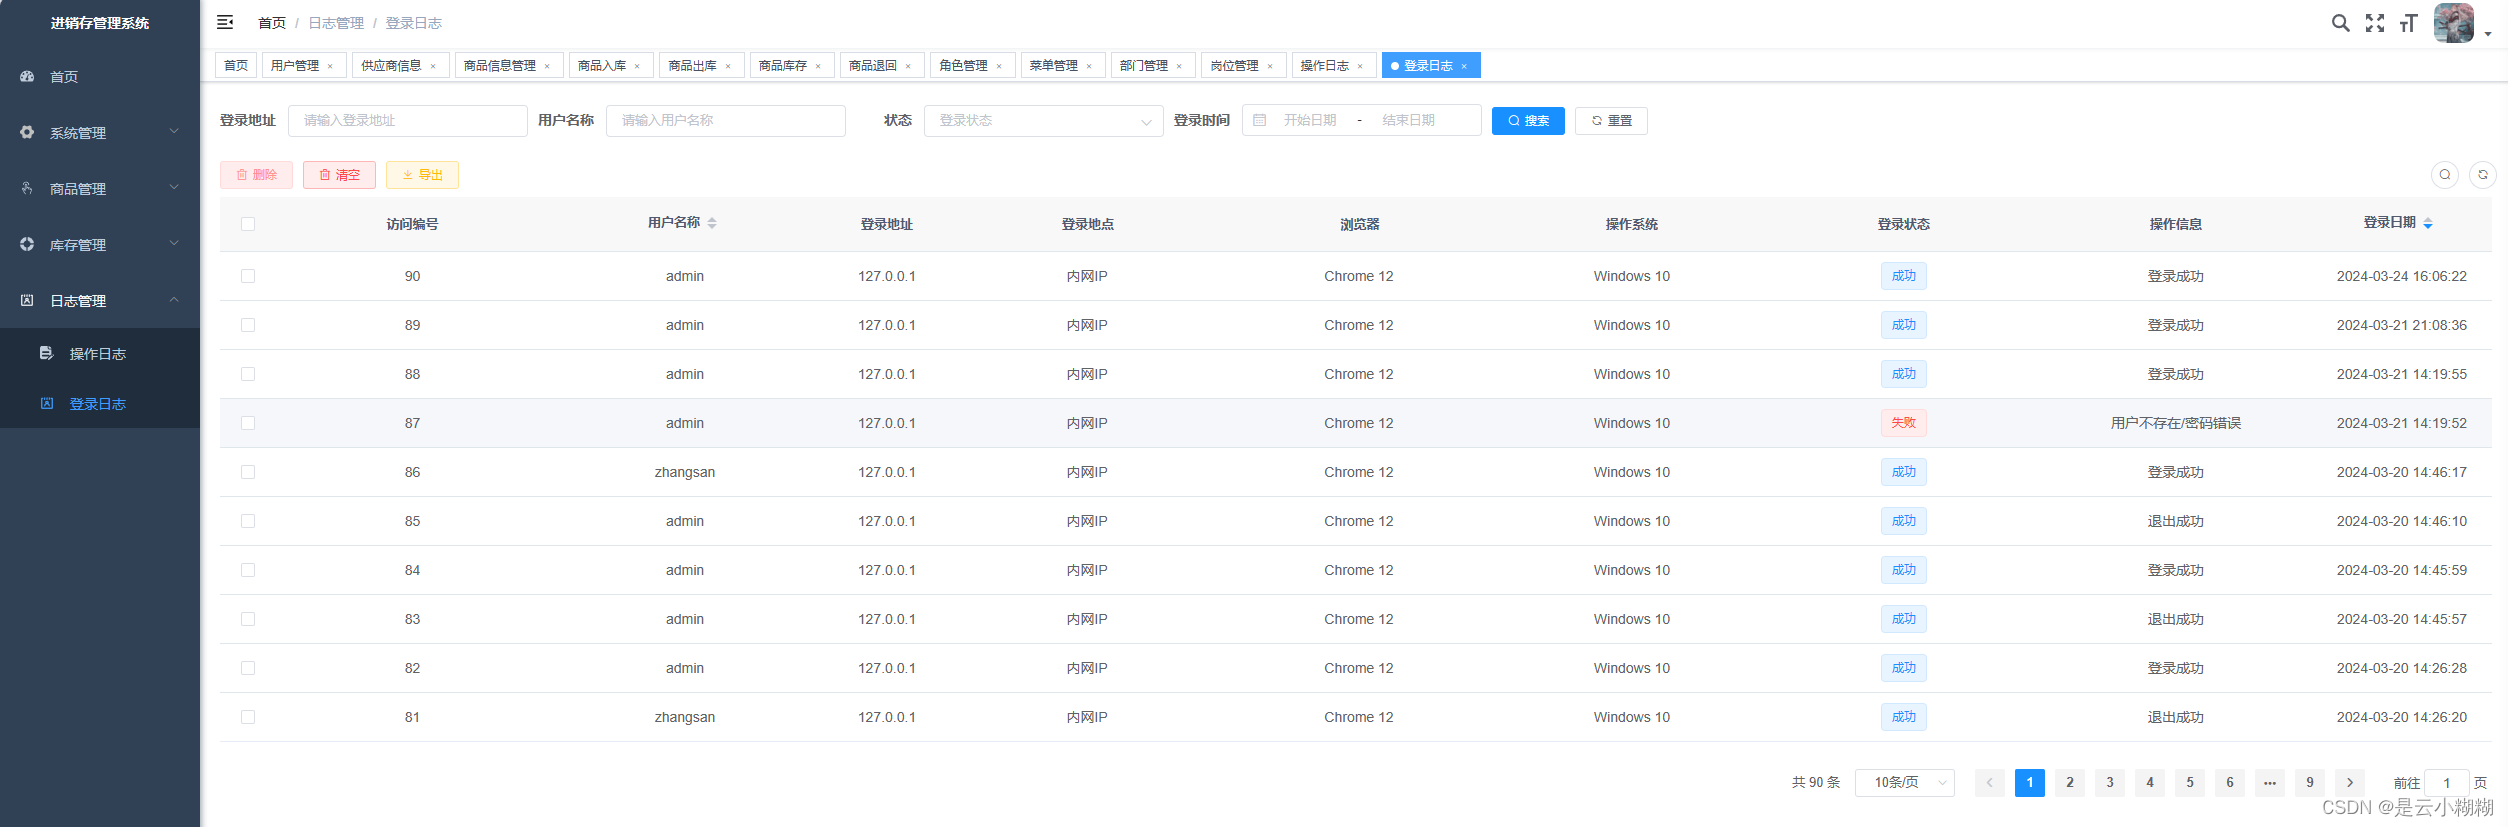Click the 前往 page number input
The height and width of the screenshot is (827, 2508).
2447,783
